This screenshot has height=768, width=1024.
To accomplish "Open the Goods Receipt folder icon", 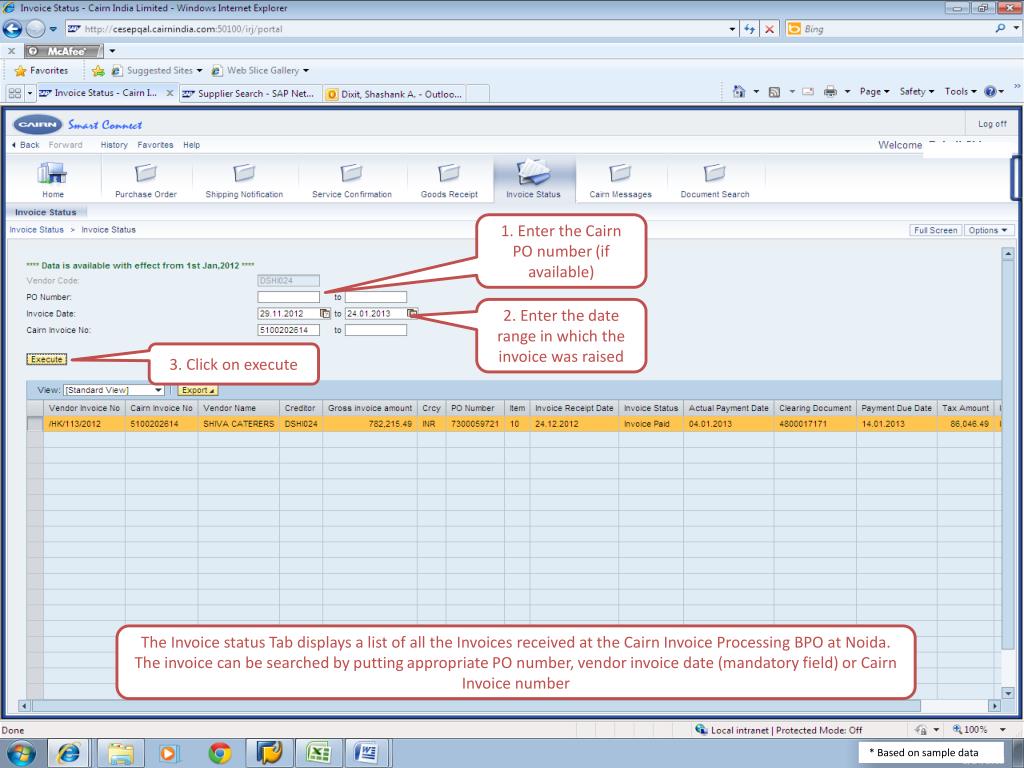I will [449, 173].
